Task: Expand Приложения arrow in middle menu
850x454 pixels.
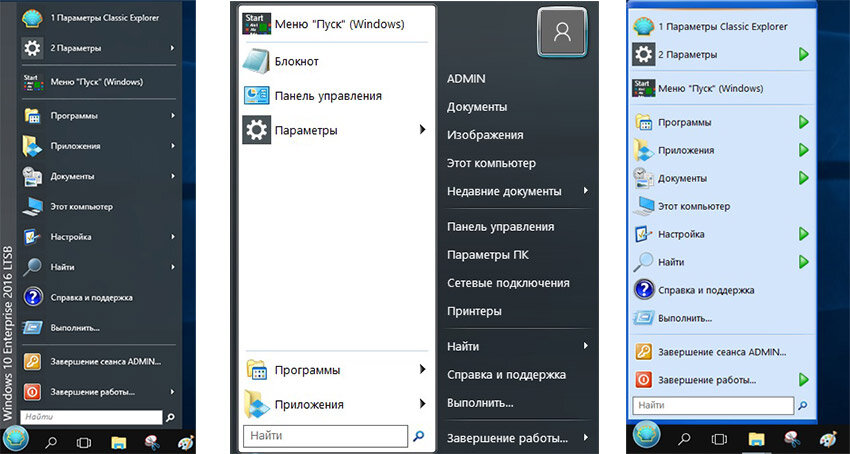Action: click(422, 404)
